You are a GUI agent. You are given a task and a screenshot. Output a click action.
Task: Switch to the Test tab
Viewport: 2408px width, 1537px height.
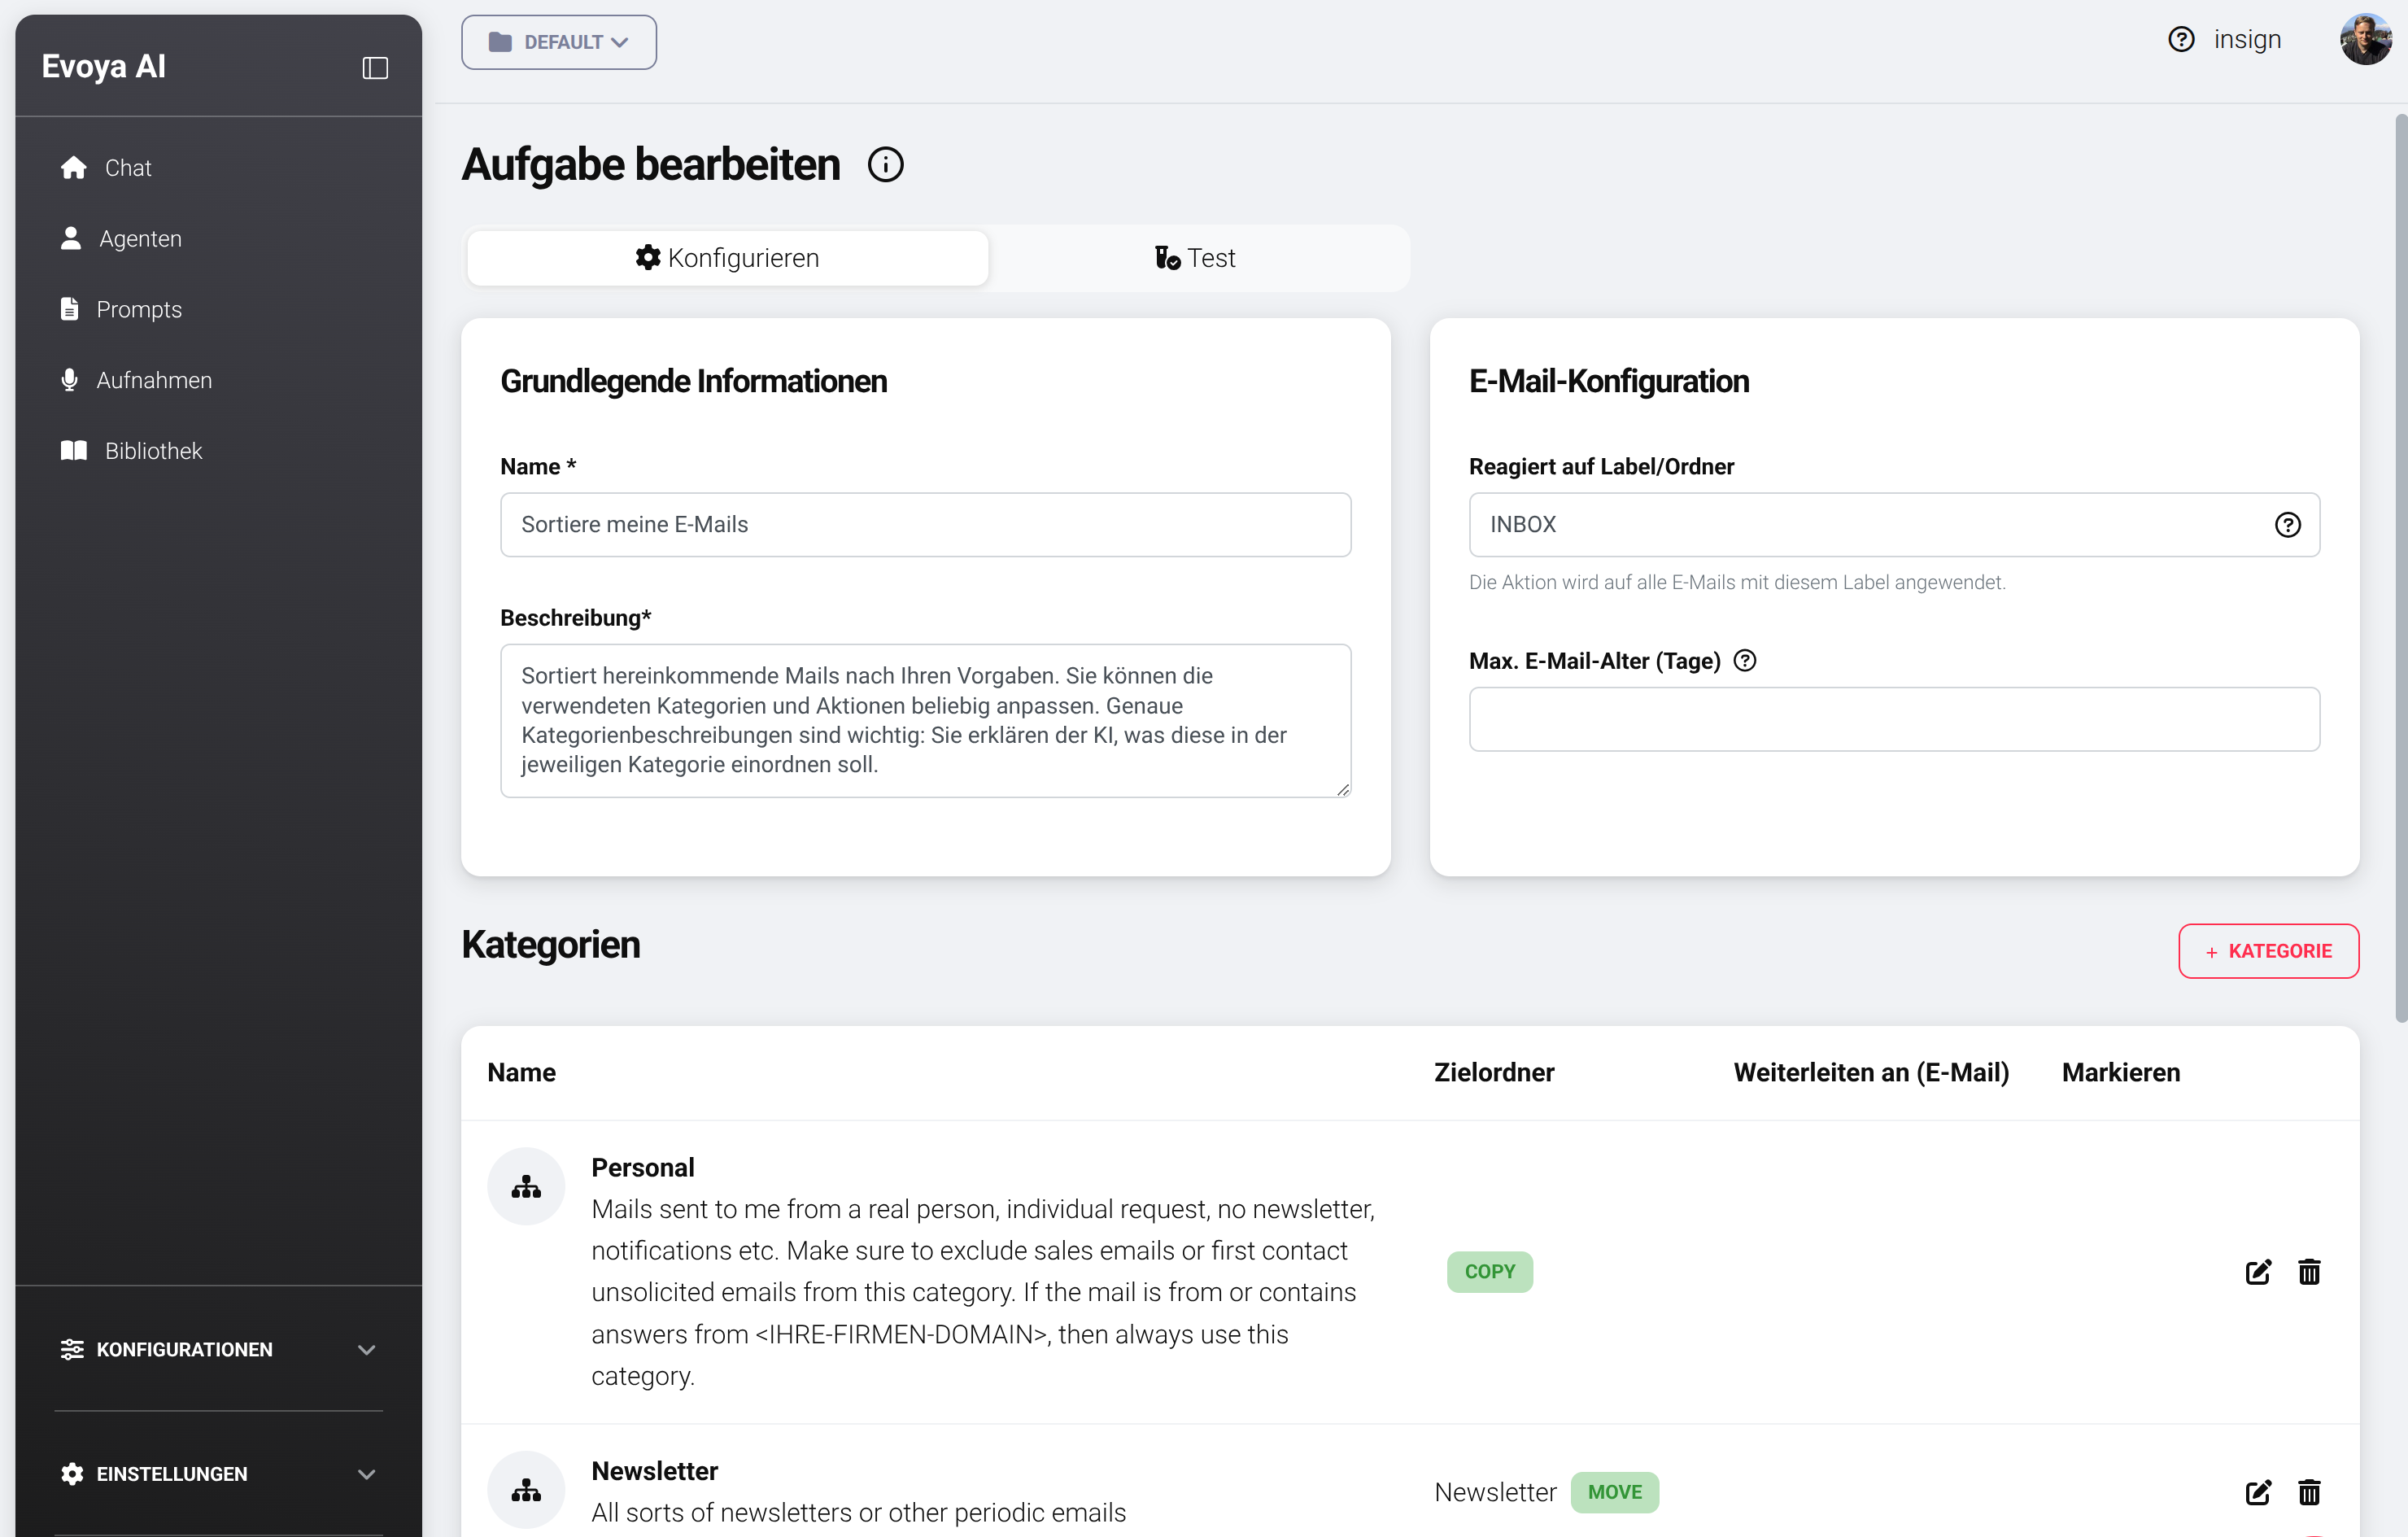click(1197, 257)
